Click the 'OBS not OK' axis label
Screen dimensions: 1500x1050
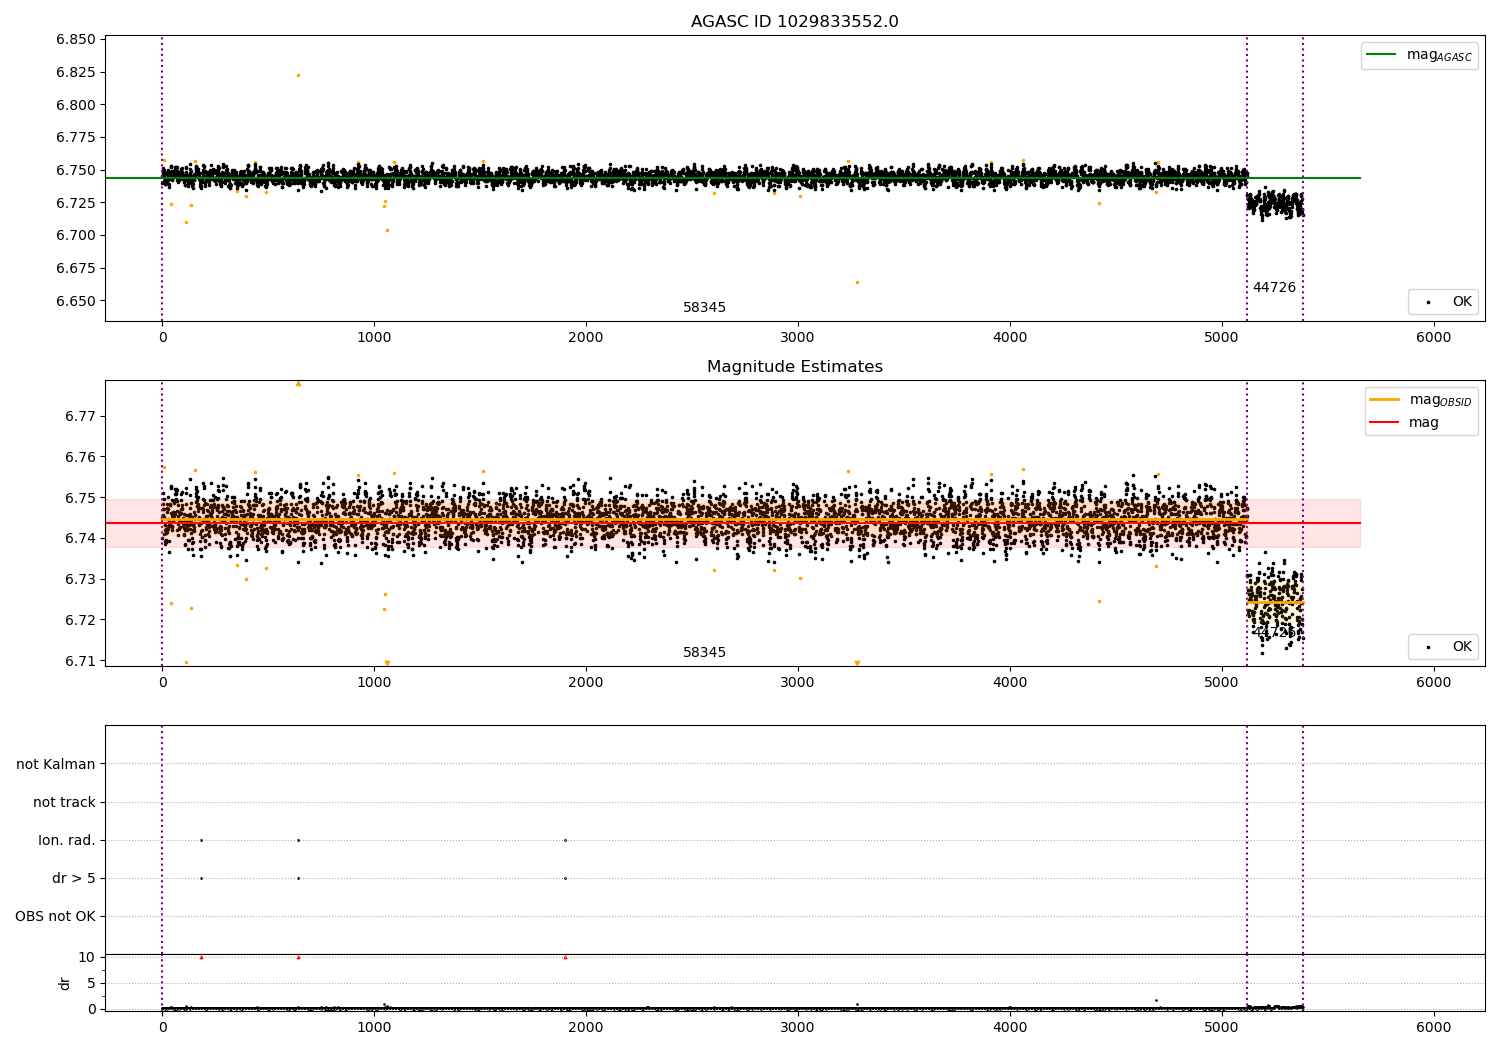55,916
